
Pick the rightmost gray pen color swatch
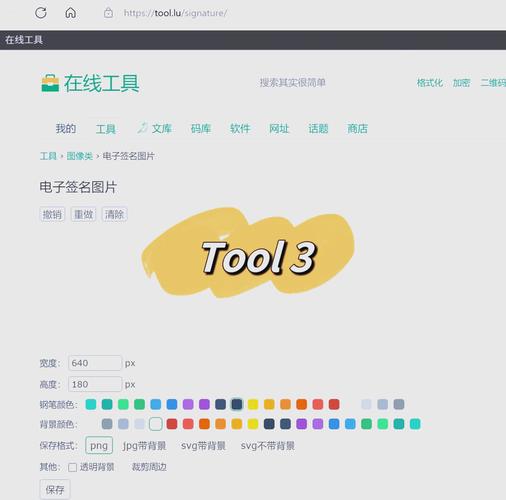pos(399,404)
